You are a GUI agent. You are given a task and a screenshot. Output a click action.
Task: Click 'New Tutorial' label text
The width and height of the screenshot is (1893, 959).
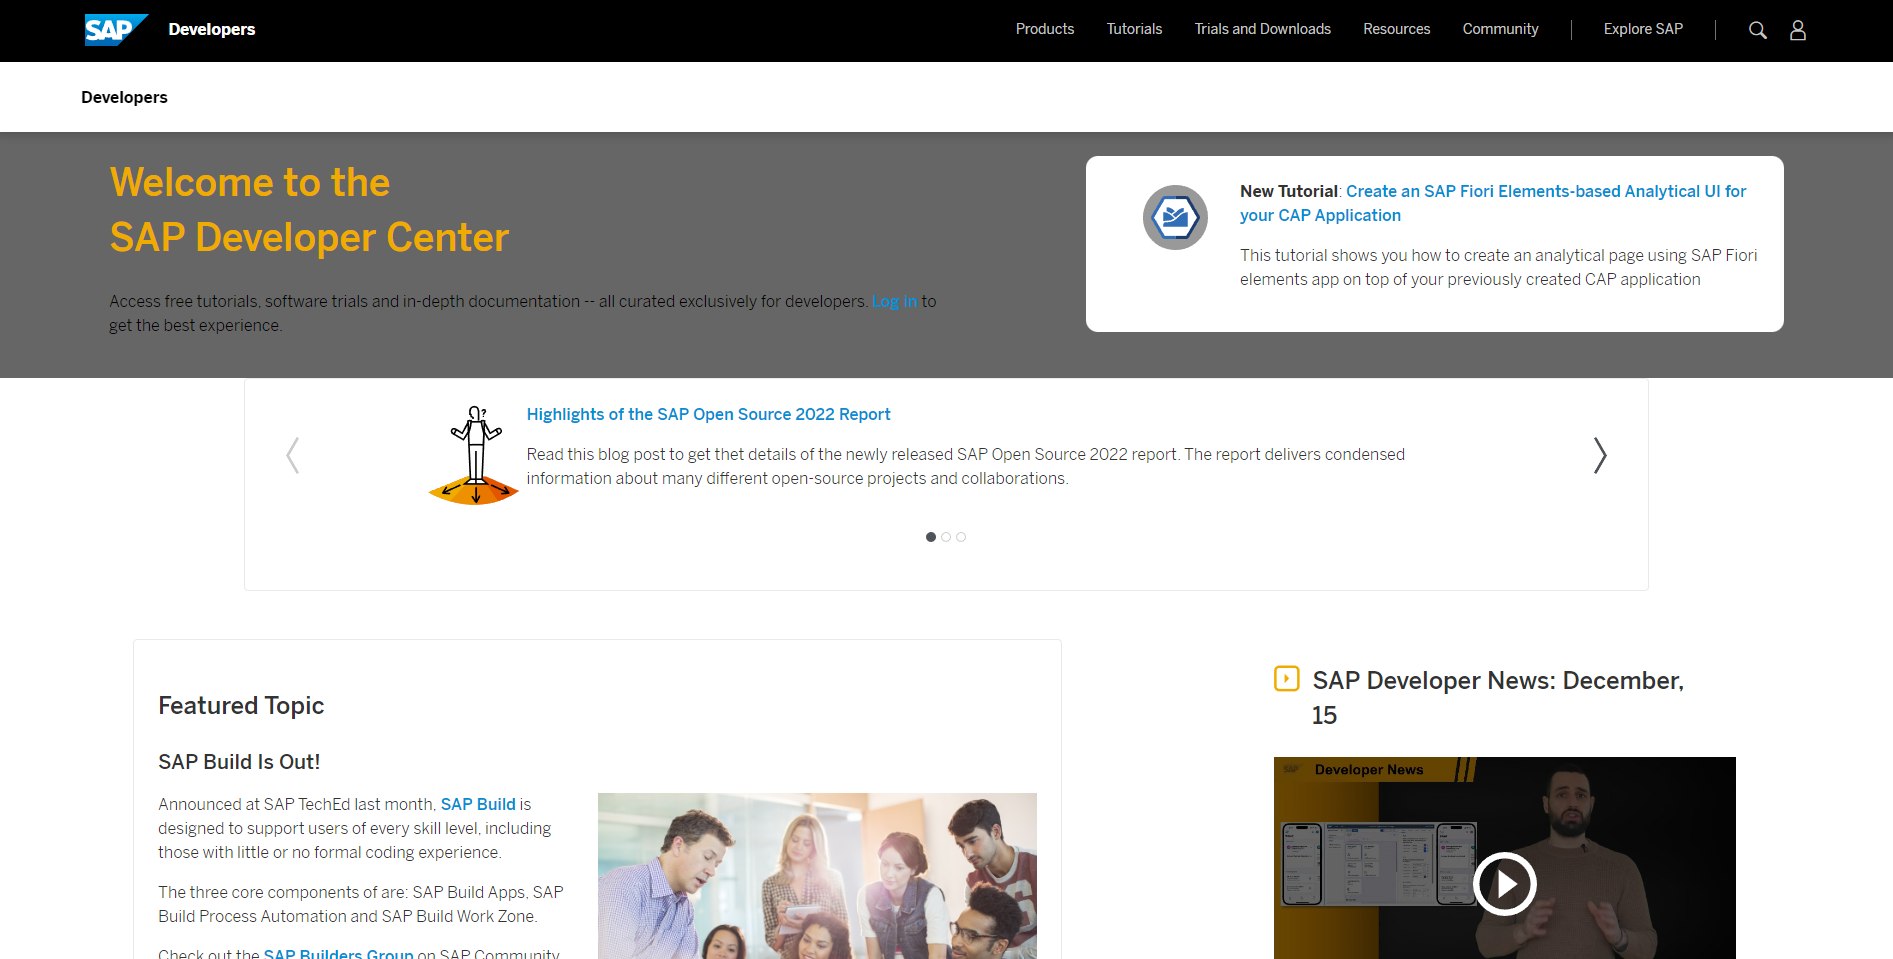click(x=1288, y=191)
